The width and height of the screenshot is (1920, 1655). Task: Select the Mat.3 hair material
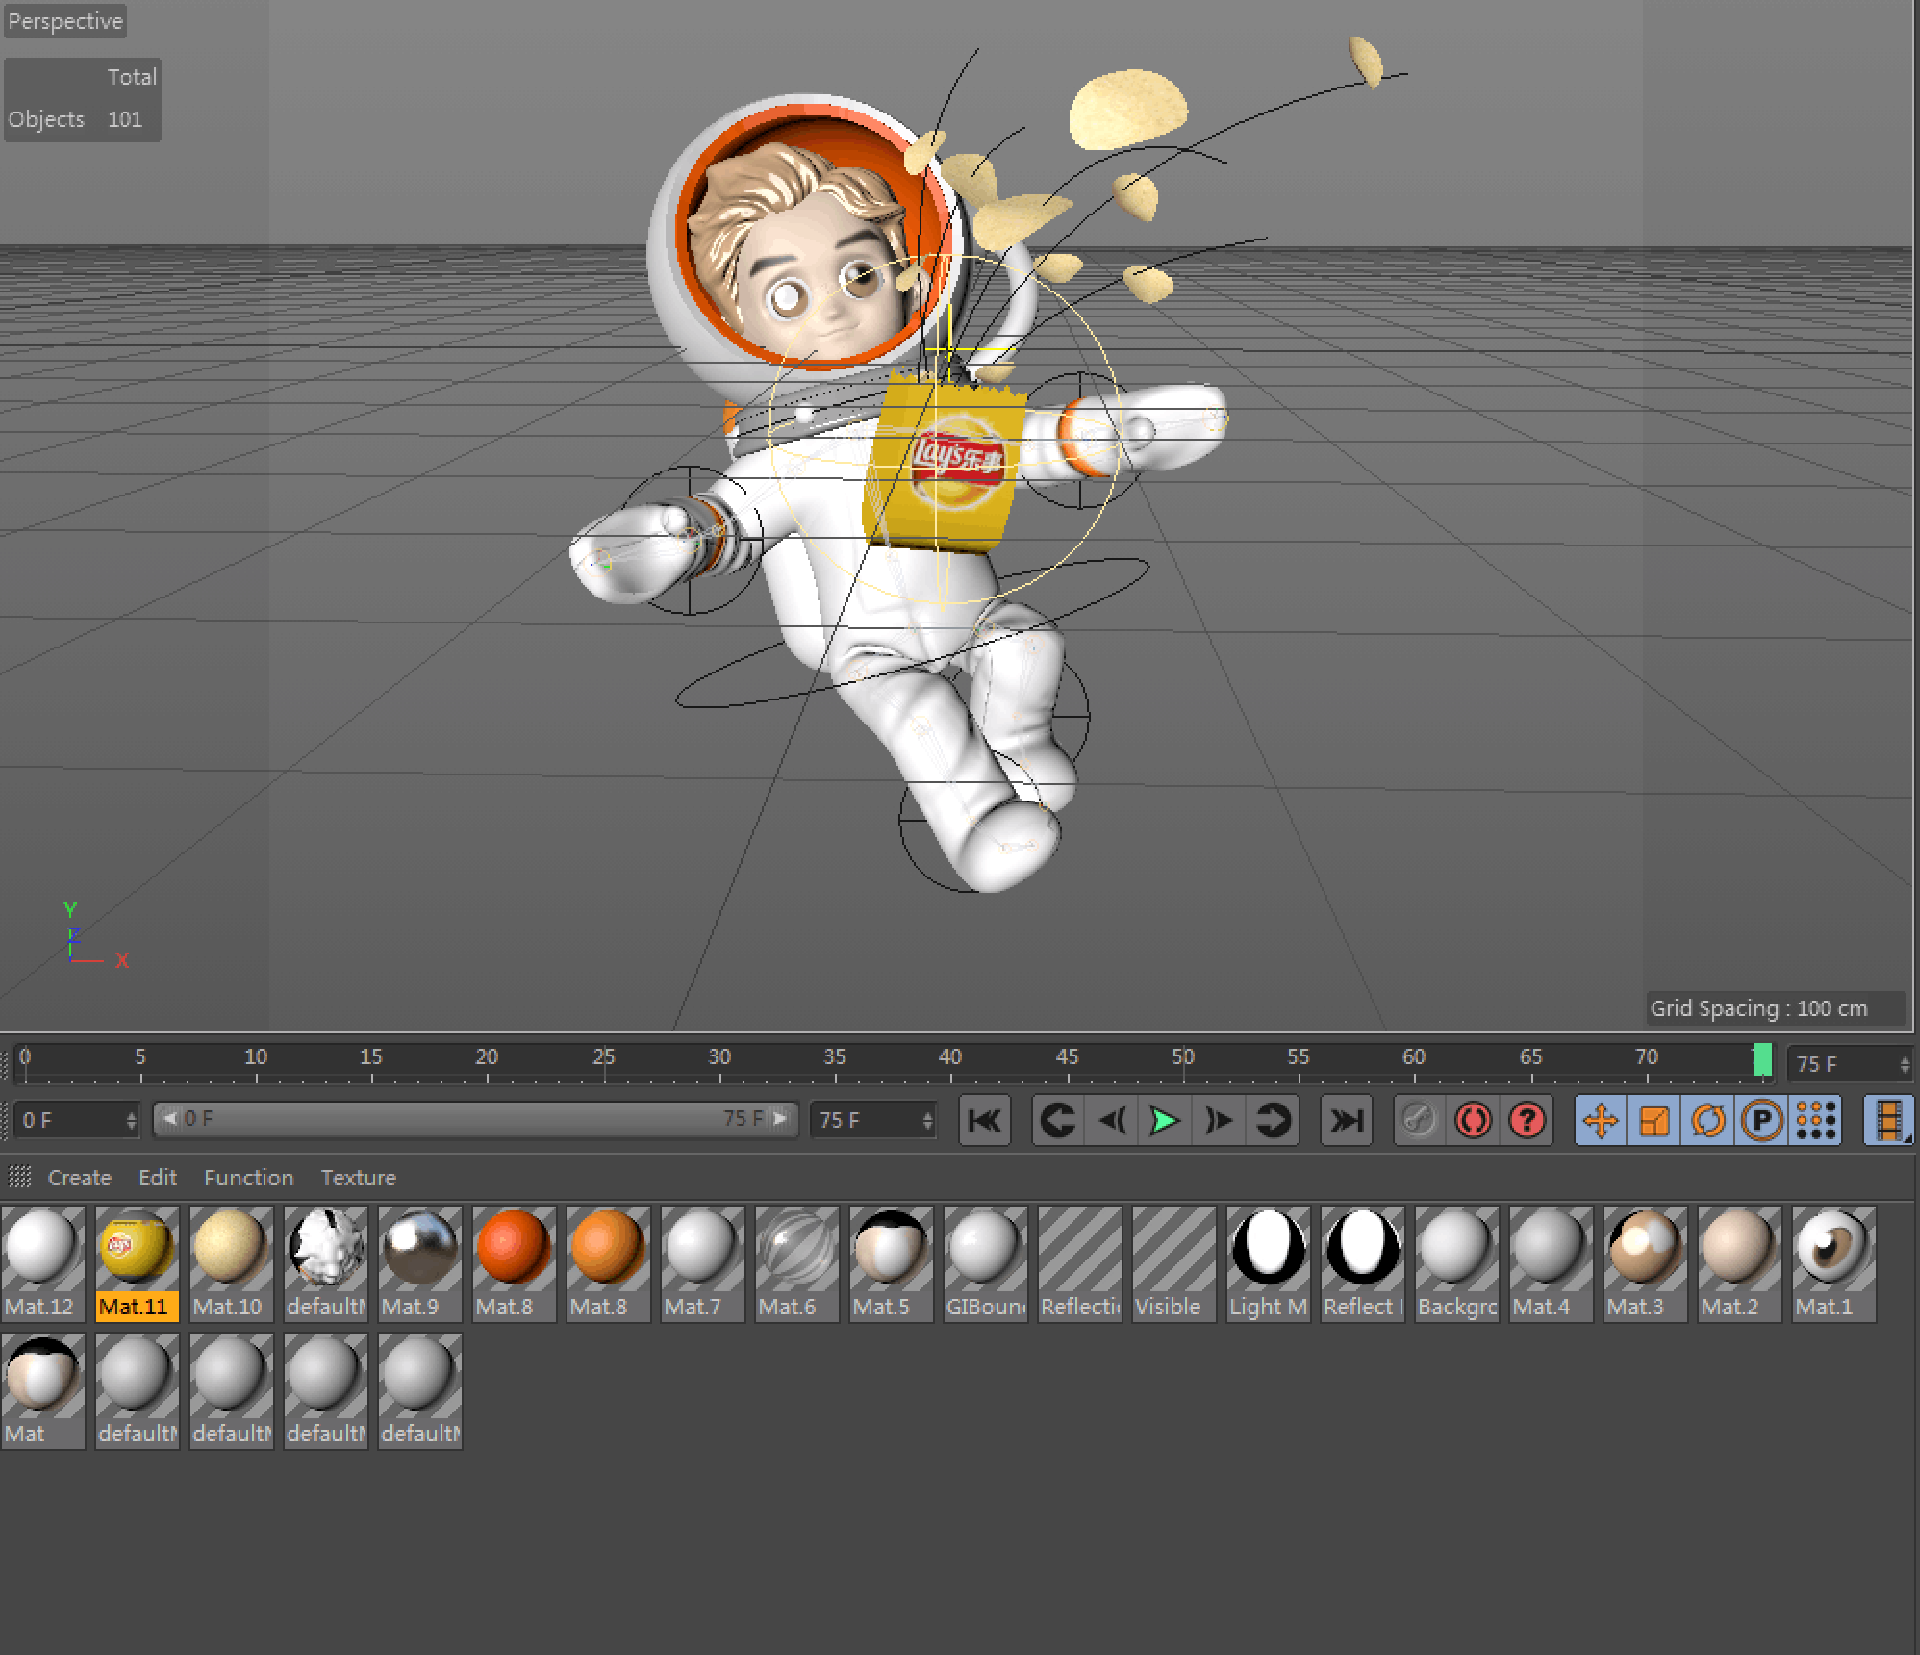pos(1645,1264)
